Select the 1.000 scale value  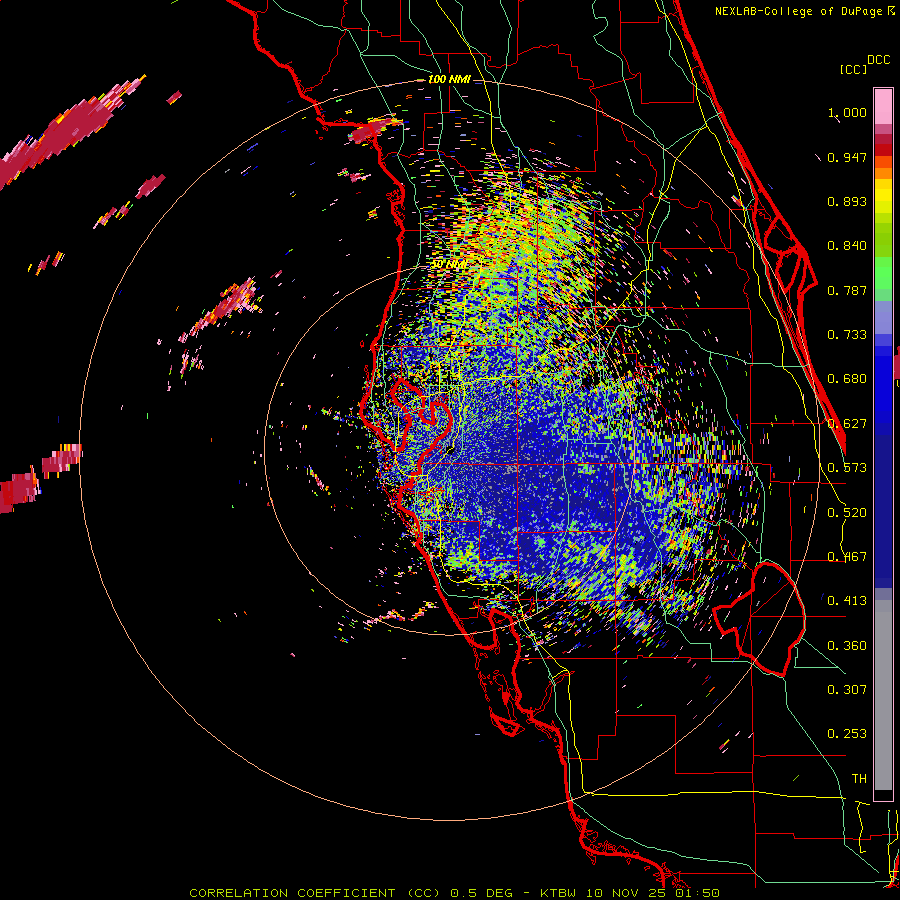[x=847, y=112]
